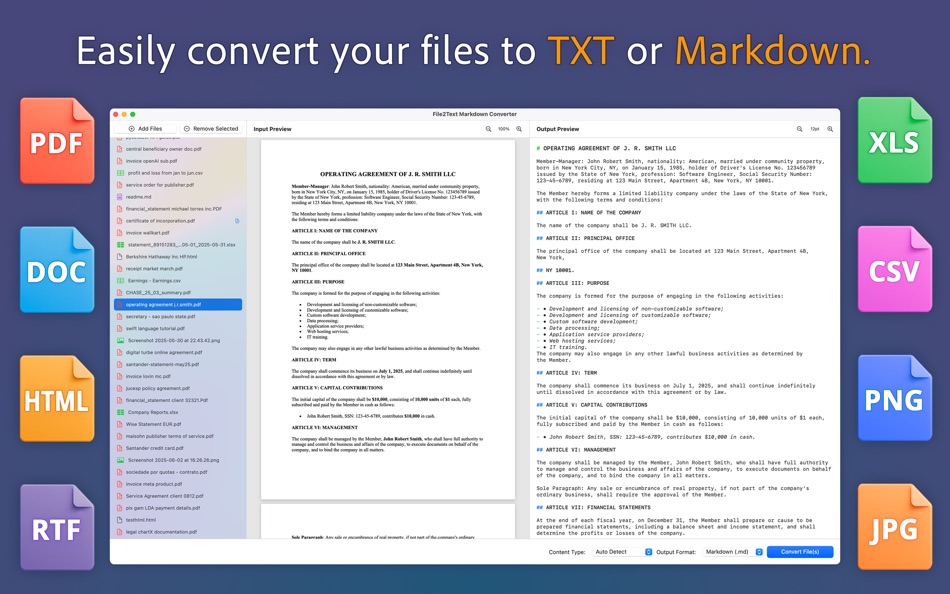Click the Add Files button

click(145, 129)
